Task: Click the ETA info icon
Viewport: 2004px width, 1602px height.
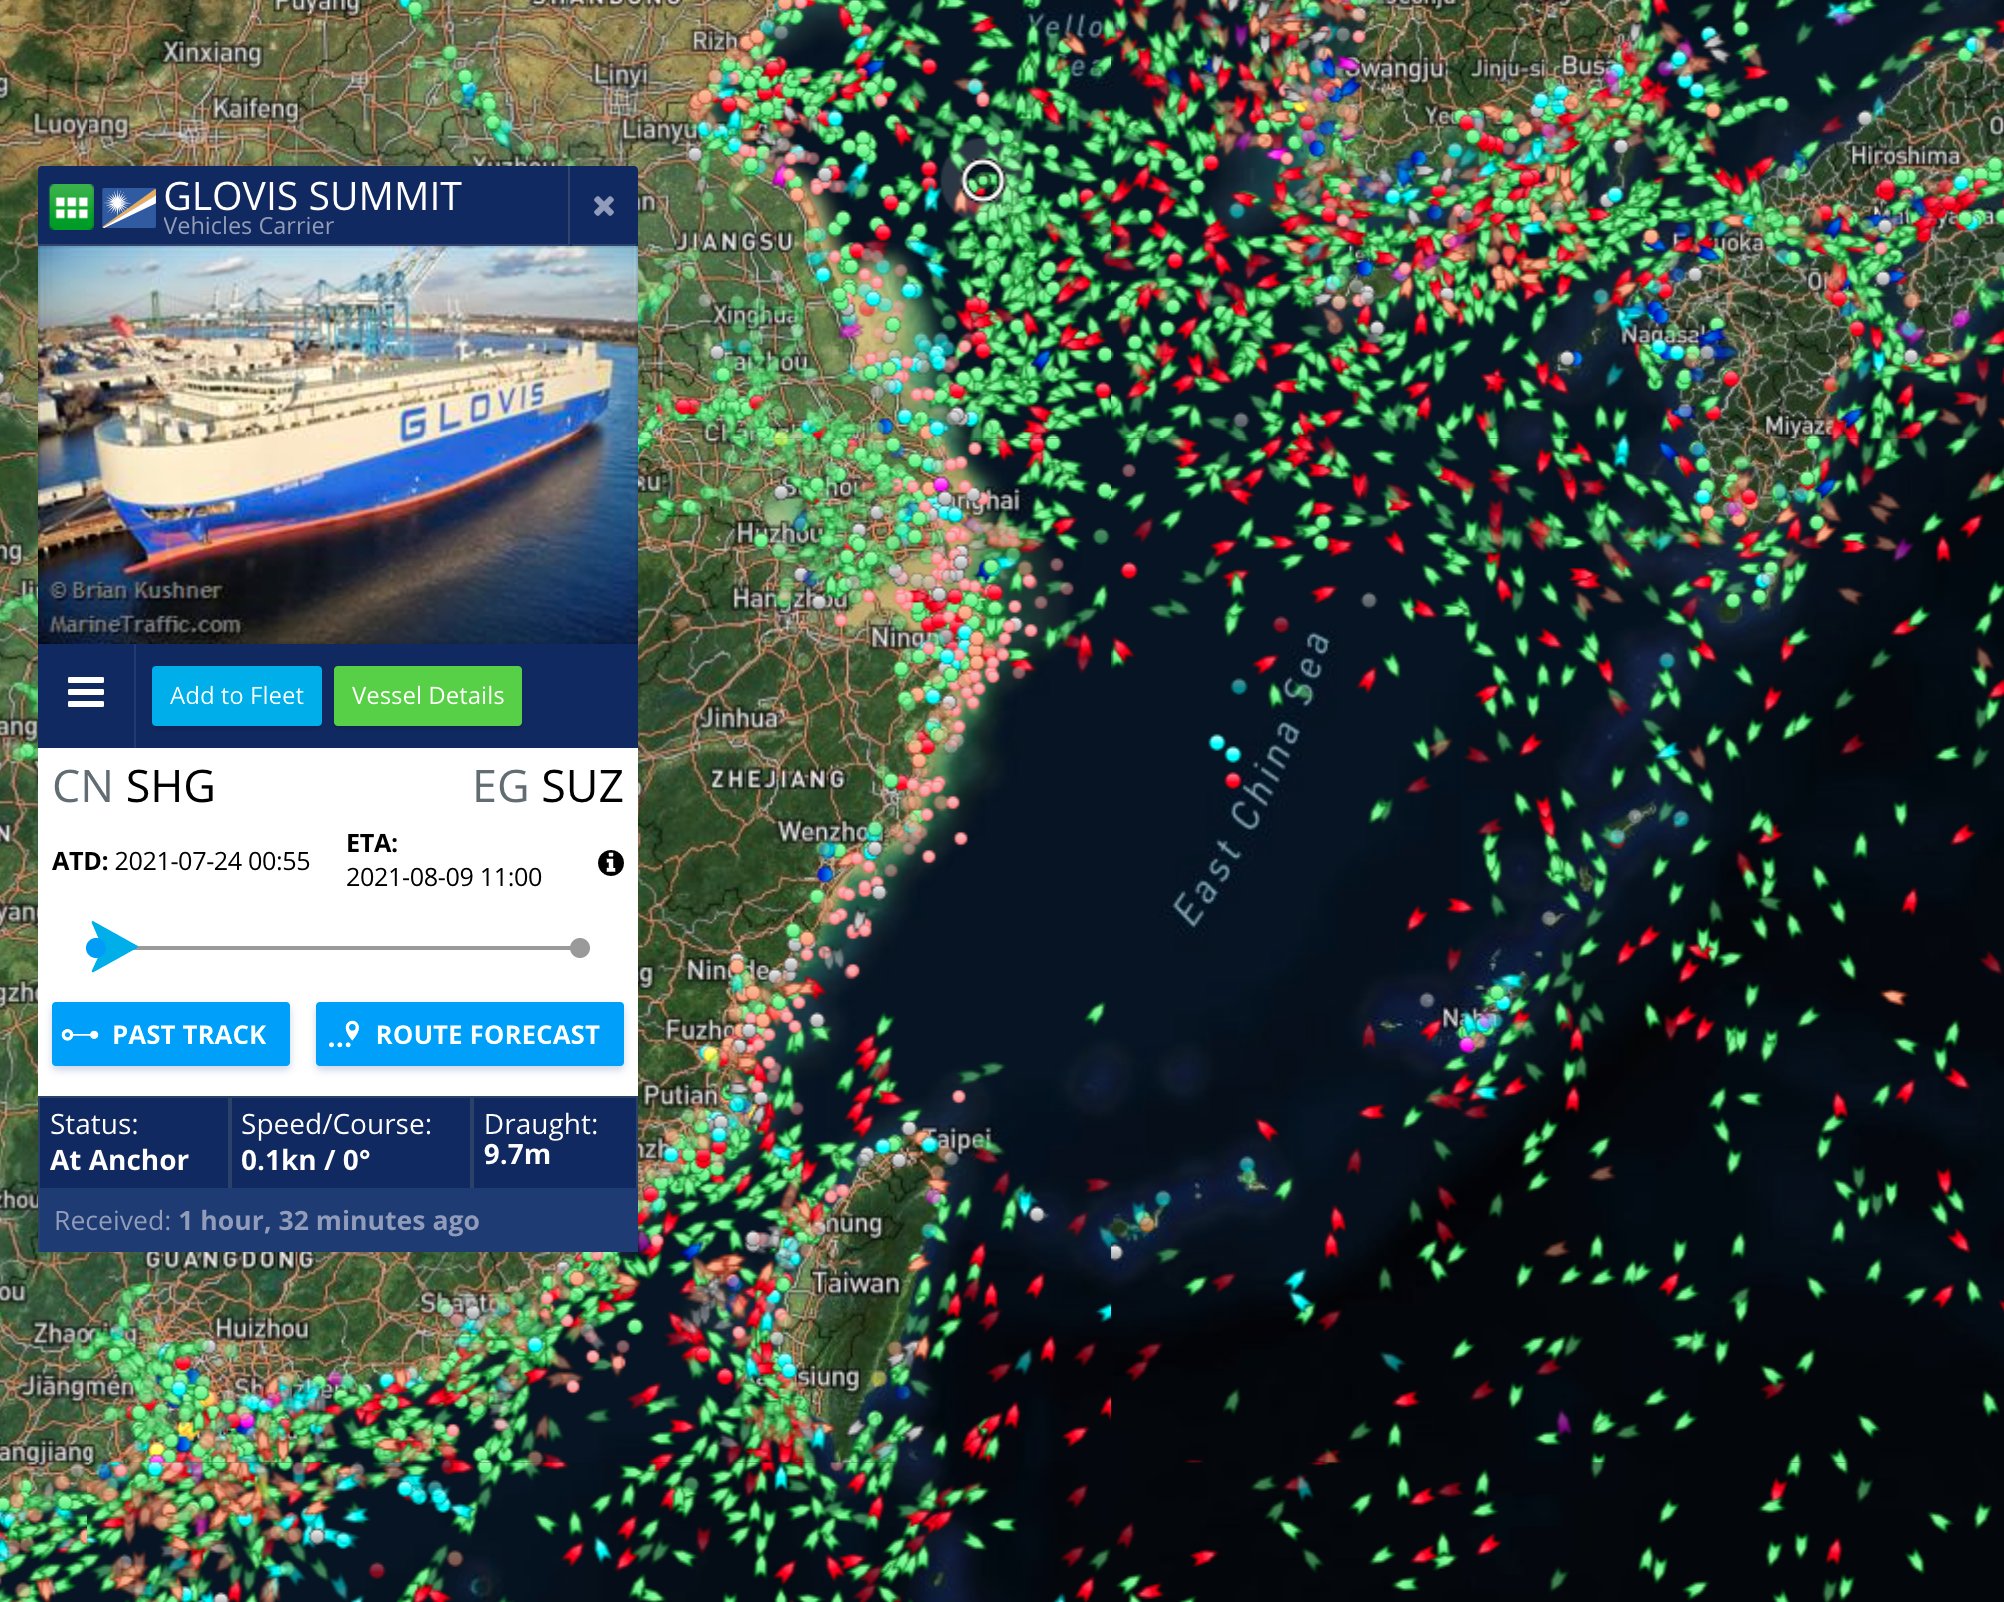Action: pyautogui.click(x=610, y=862)
